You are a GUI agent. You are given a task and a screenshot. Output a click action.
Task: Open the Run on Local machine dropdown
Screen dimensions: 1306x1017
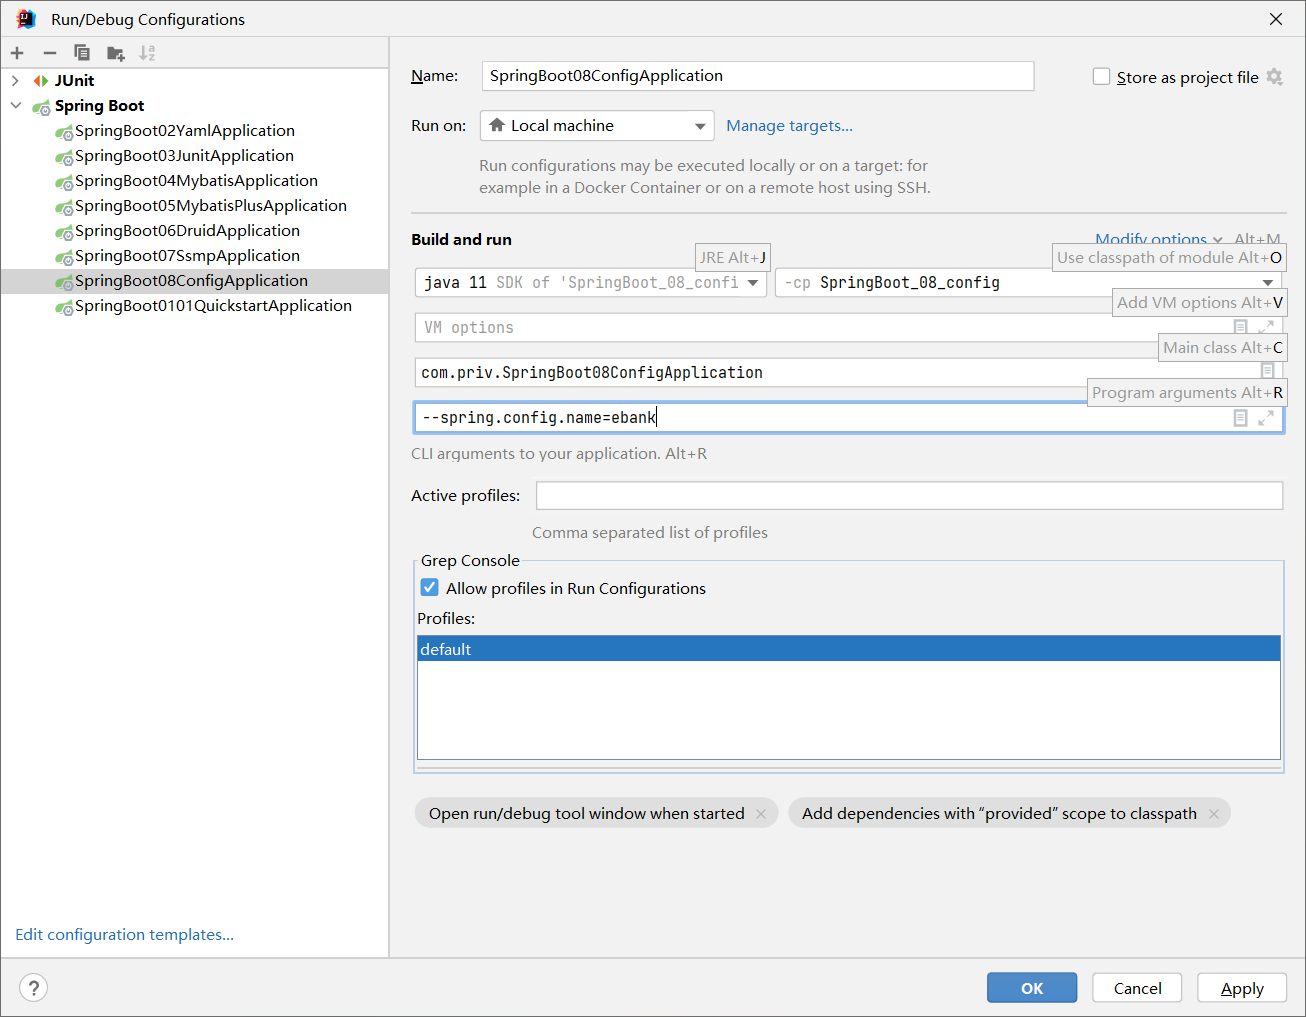coord(597,126)
